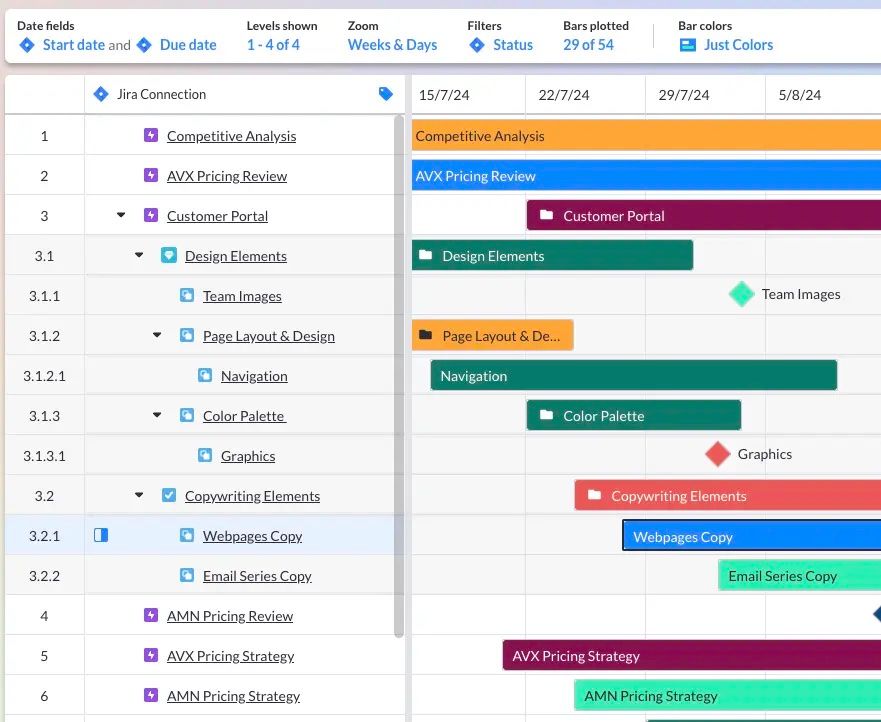Click the blue split-square icon on Webpages Copy row
This screenshot has width=881, height=722.
(x=100, y=535)
